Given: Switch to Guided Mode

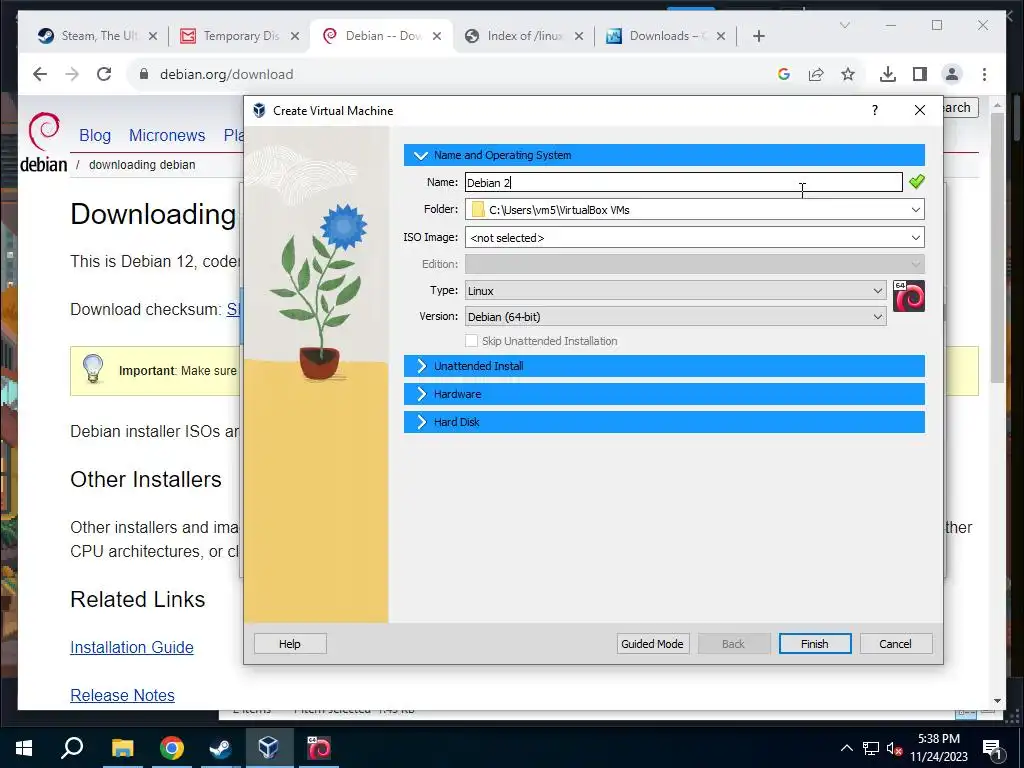Looking at the screenshot, I should (x=652, y=644).
